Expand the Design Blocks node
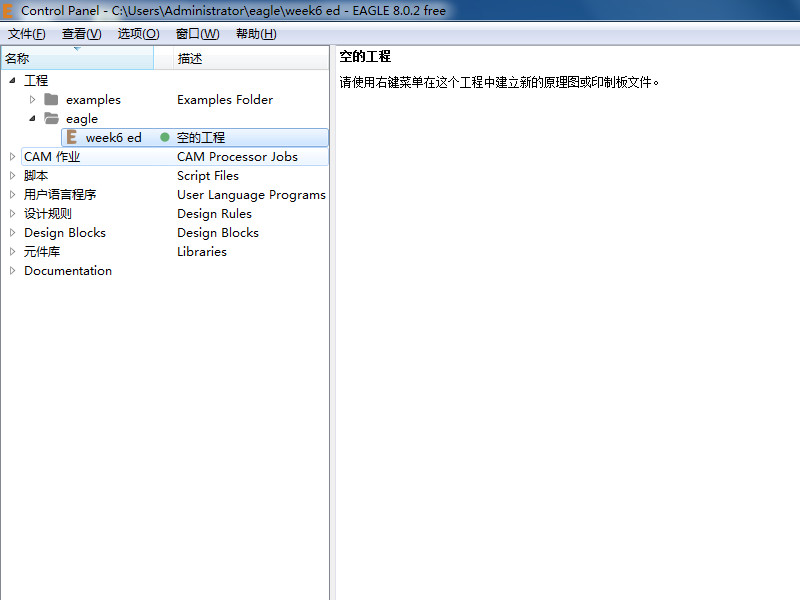This screenshot has height=600, width=800. [x=12, y=233]
